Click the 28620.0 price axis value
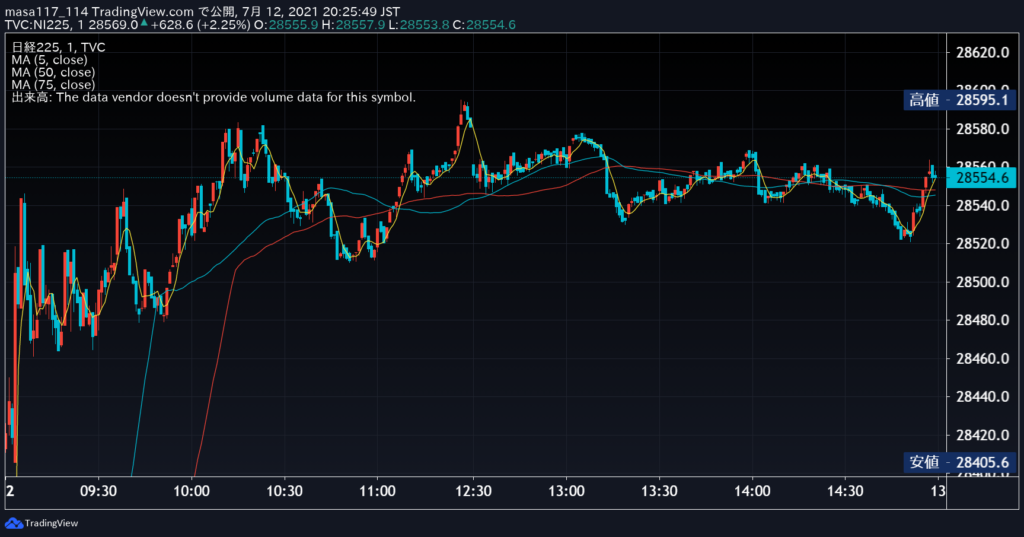The height and width of the screenshot is (537, 1024). click(982, 52)
